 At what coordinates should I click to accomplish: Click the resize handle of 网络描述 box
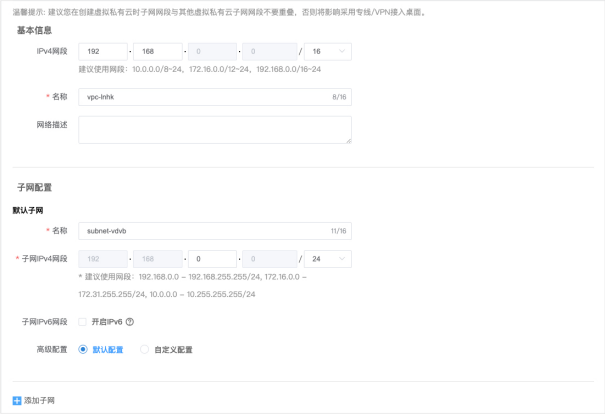pos(348,140)
